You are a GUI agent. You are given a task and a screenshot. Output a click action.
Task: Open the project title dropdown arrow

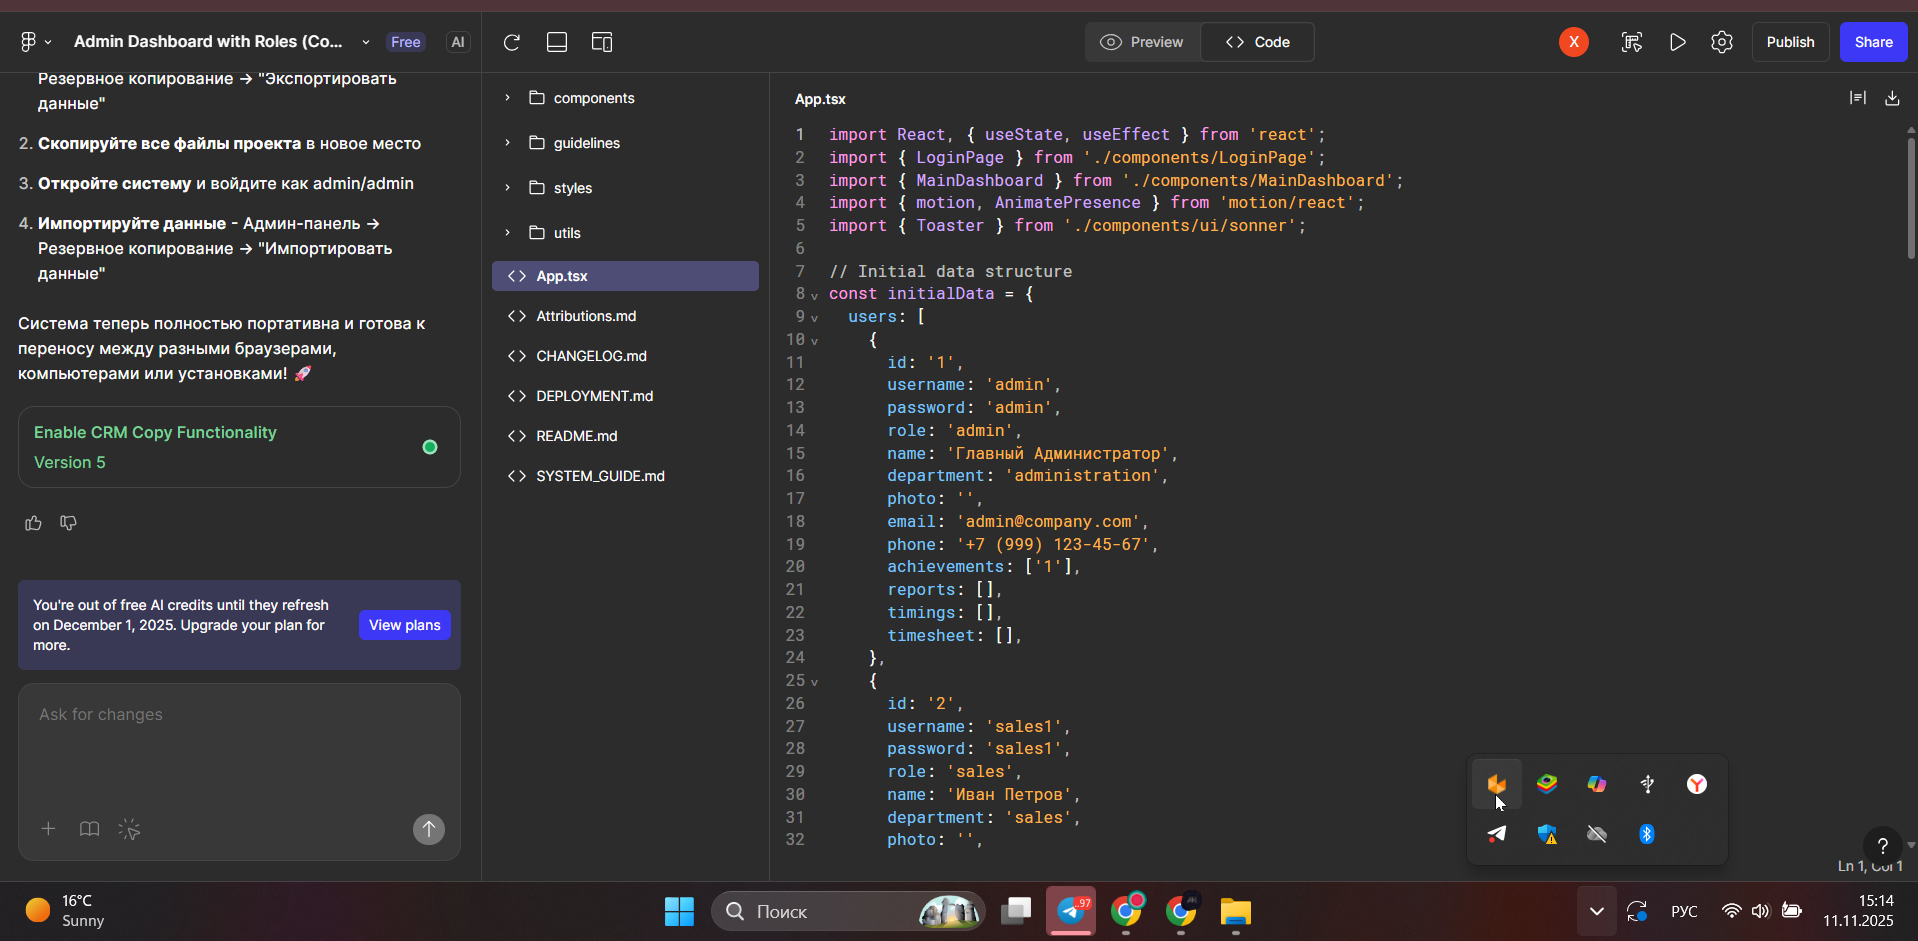tap(366, 42)
